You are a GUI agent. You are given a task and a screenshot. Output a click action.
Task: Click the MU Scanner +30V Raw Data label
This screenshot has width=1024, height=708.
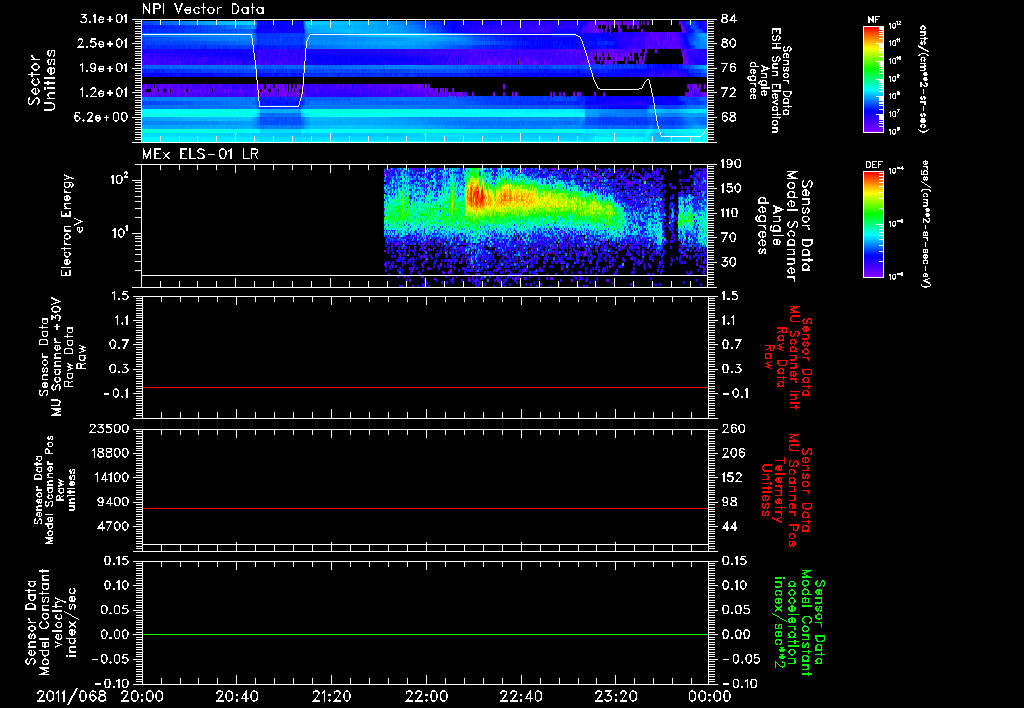pos(62,357)
